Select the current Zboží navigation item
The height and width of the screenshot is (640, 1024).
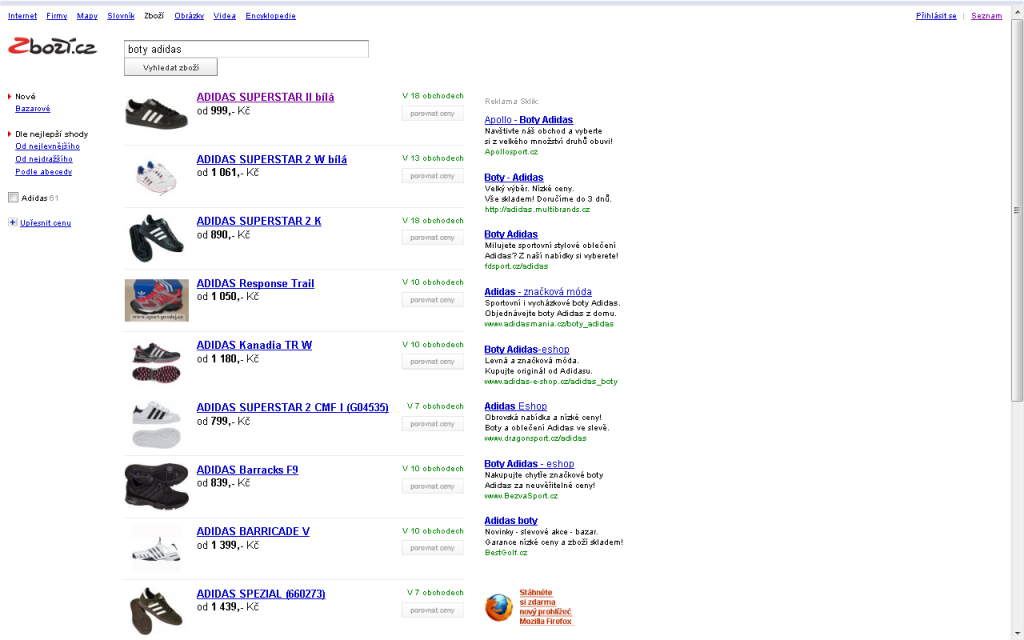(x=154, y=16)
